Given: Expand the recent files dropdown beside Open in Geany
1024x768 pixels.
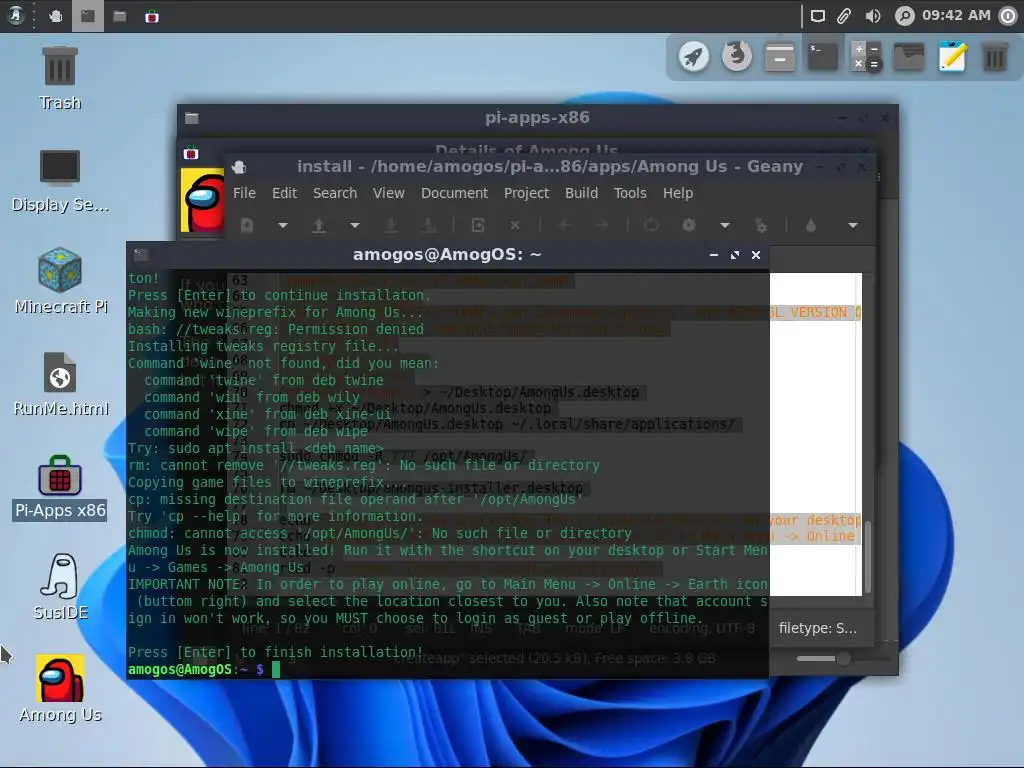Looking at the screenshot, I should [355, 225].
